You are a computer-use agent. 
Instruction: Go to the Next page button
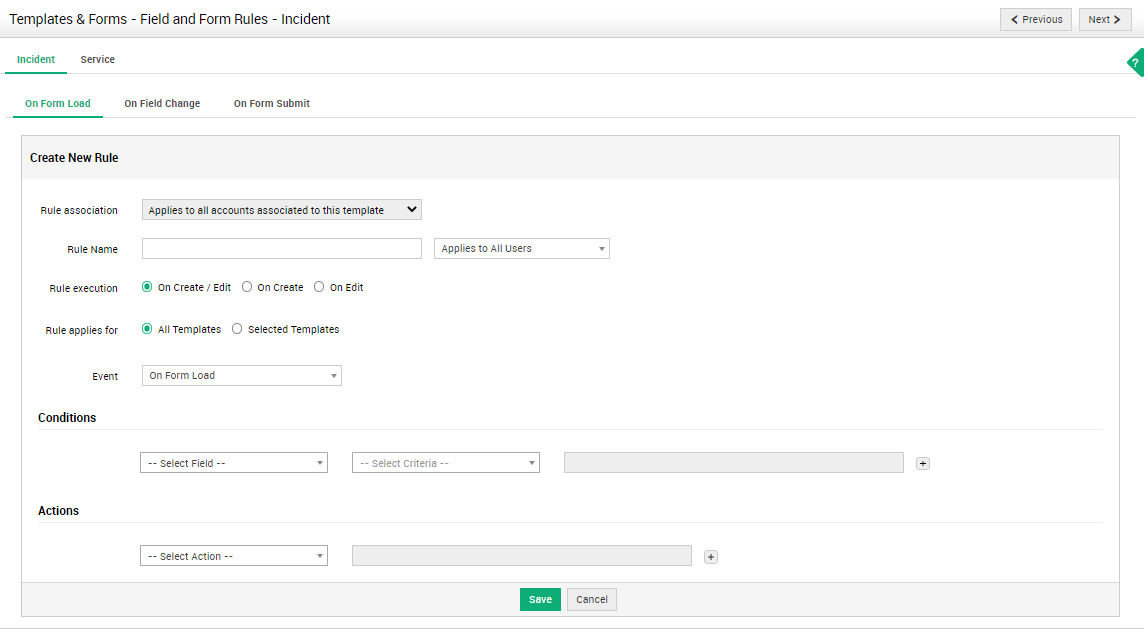1104,19
